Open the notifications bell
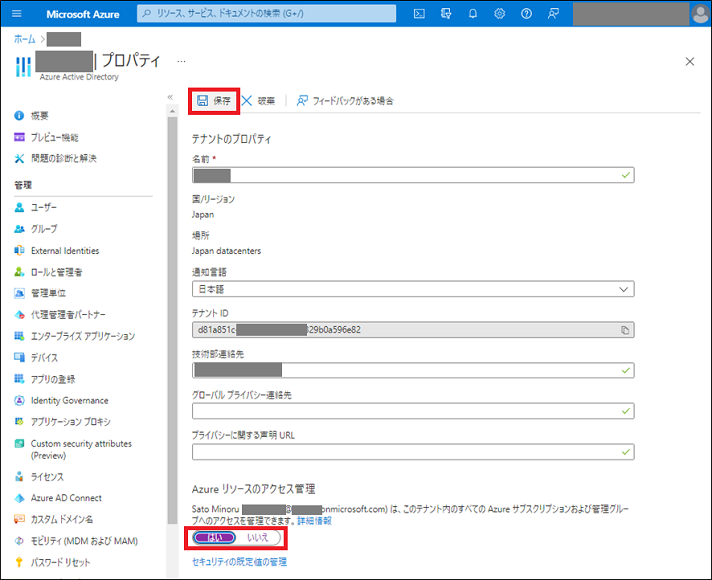The image size is (712, 580). [473, 14]
